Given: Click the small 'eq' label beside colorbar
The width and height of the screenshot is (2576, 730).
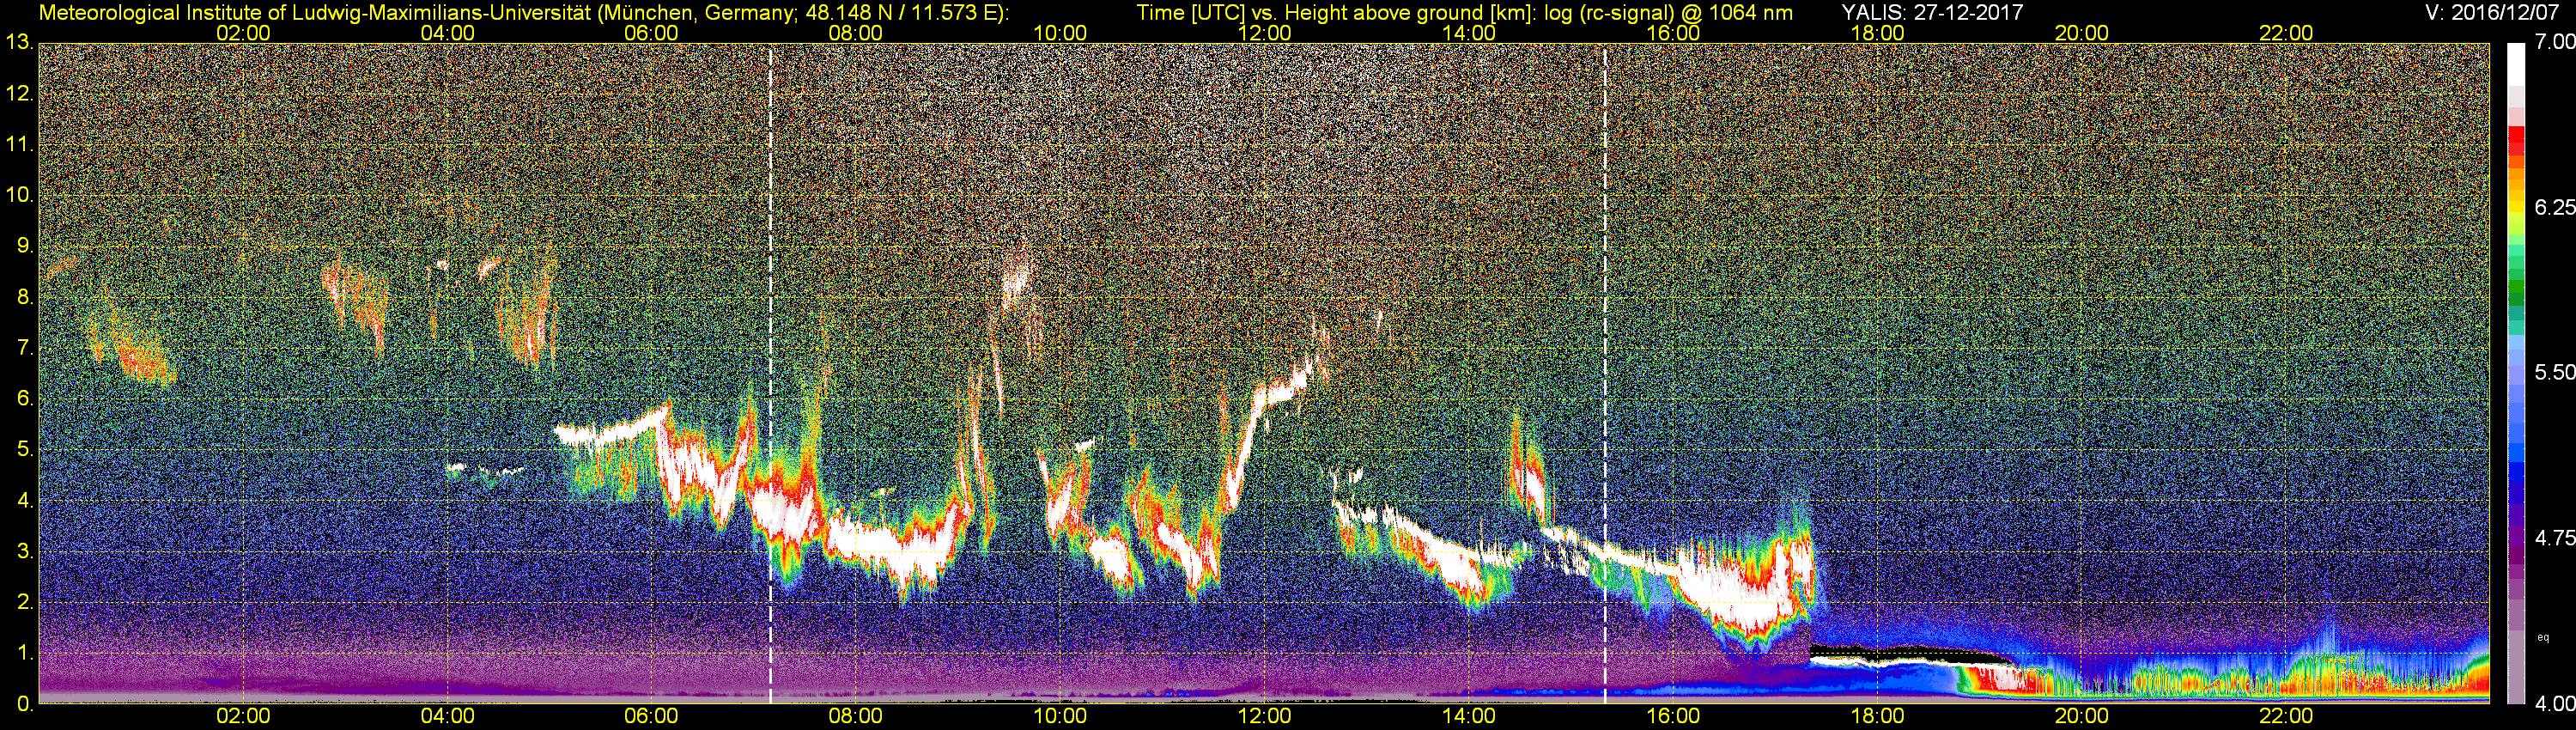Looking at the screenshot, I should click(2543, 637).
